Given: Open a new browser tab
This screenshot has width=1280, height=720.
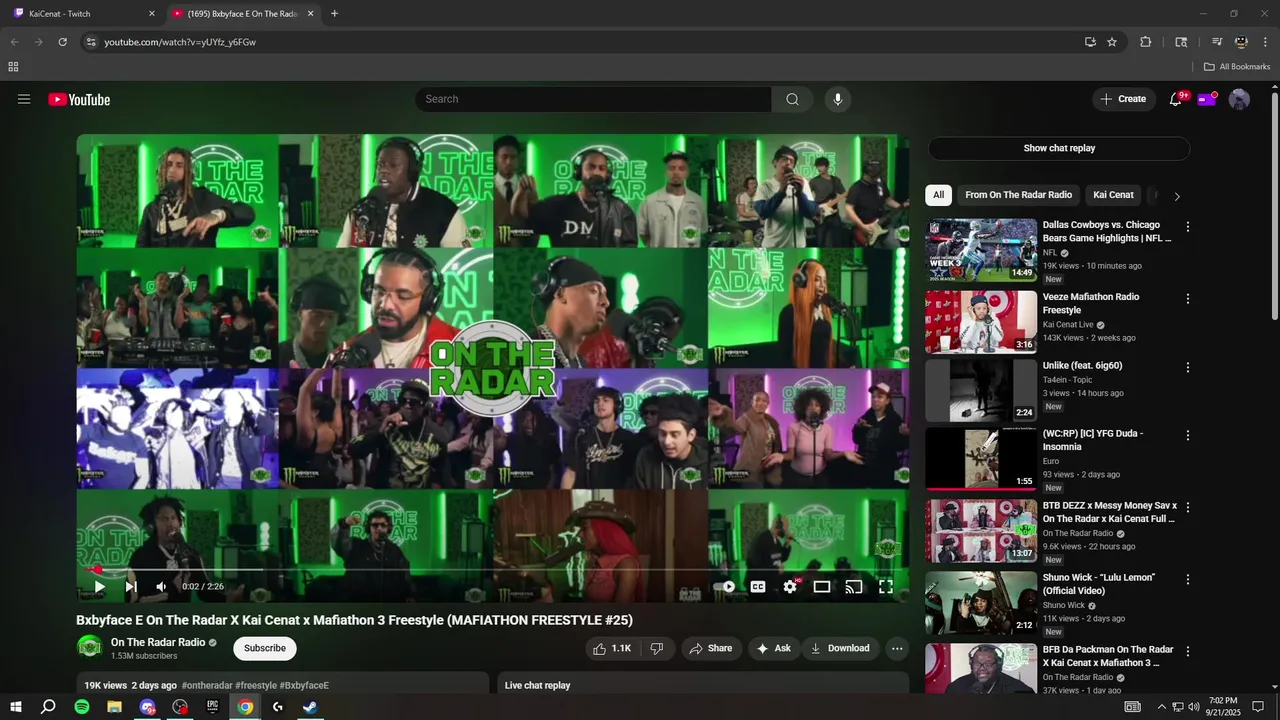Looking at the screenshot, I should pyautogui.click(x=334, y=14).
